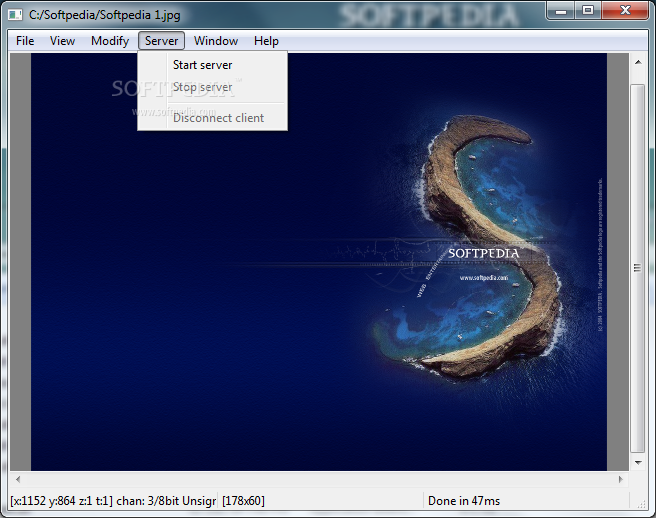656x518 pixels.
Task: Click the vertical scrollbar down arrow
Action: click(638, 462)
